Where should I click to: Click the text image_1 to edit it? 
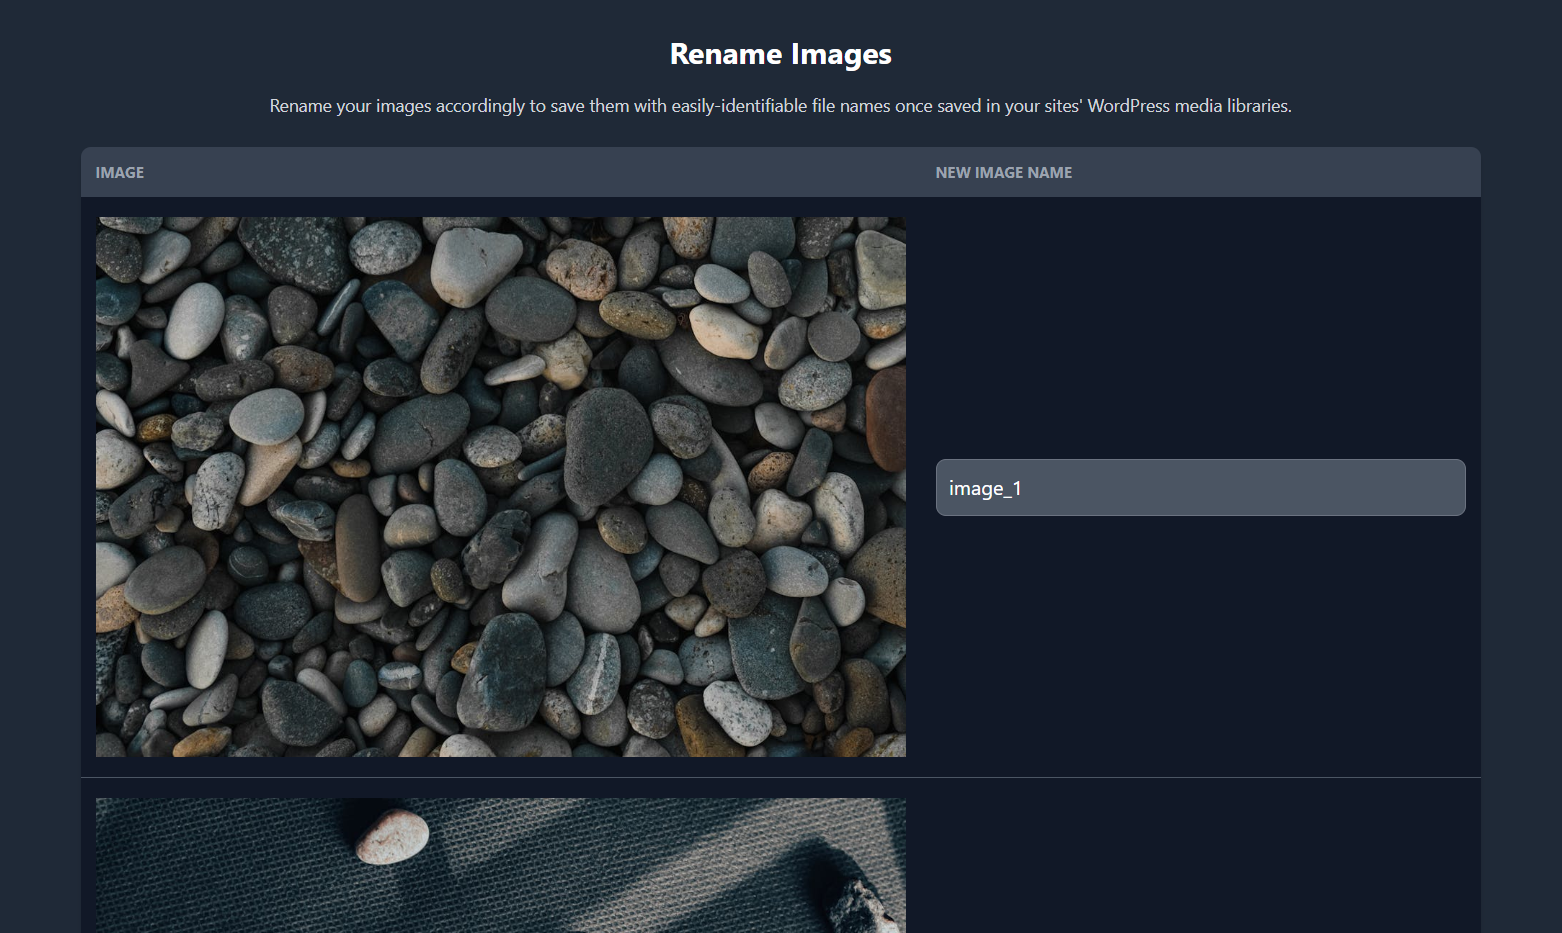[x=985, y=488]
